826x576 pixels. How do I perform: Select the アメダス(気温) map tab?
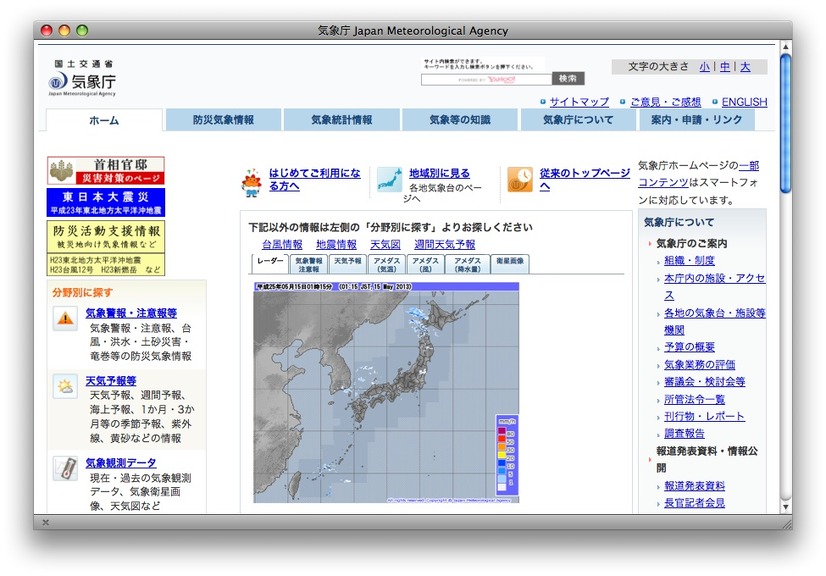pyautogui.click(x=387, y=264)
